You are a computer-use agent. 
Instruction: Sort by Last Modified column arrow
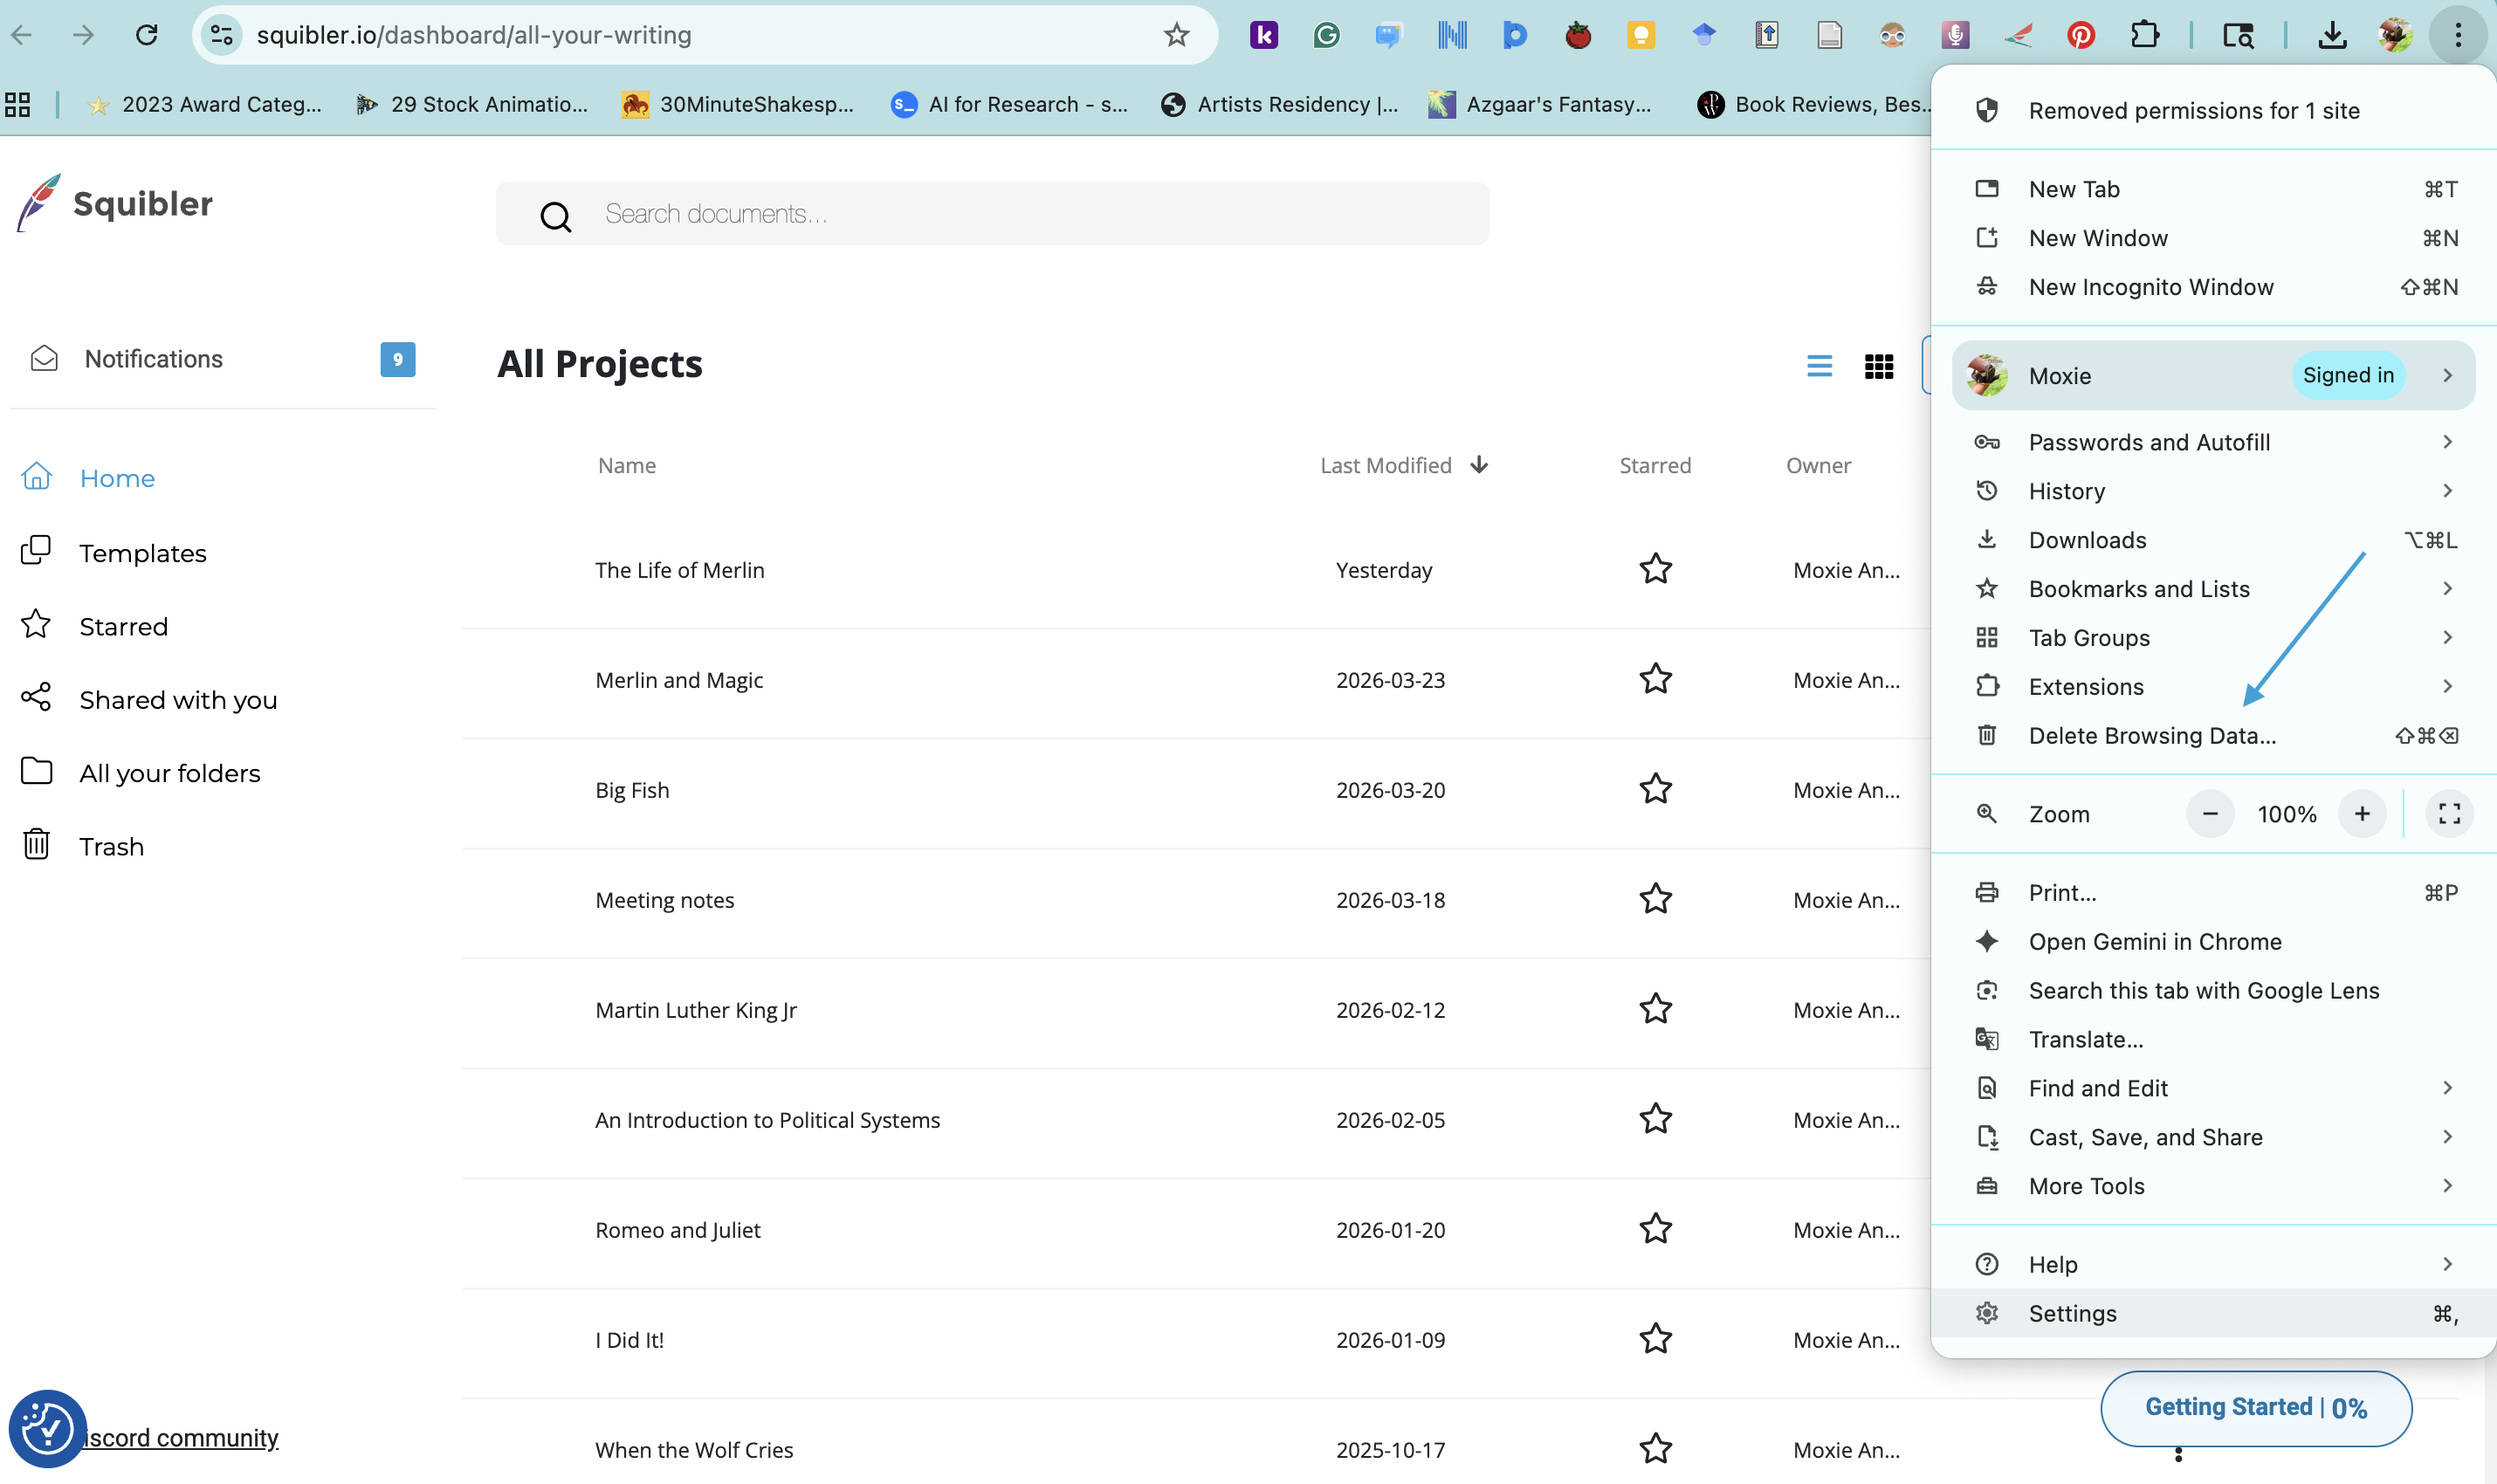pyautogui.click(x=1479, y=465)
